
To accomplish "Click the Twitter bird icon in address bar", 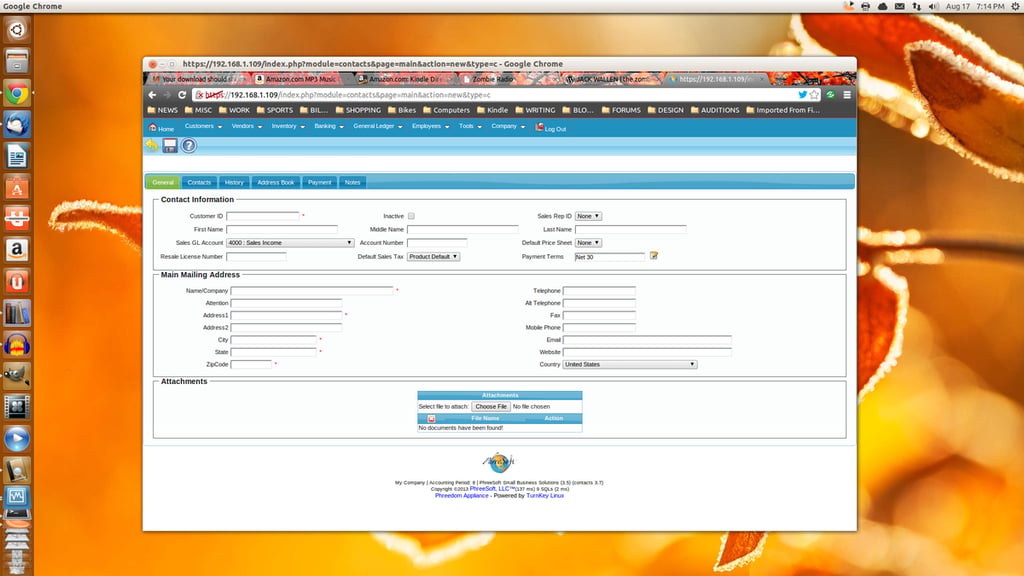I will [x=802, y=95].
